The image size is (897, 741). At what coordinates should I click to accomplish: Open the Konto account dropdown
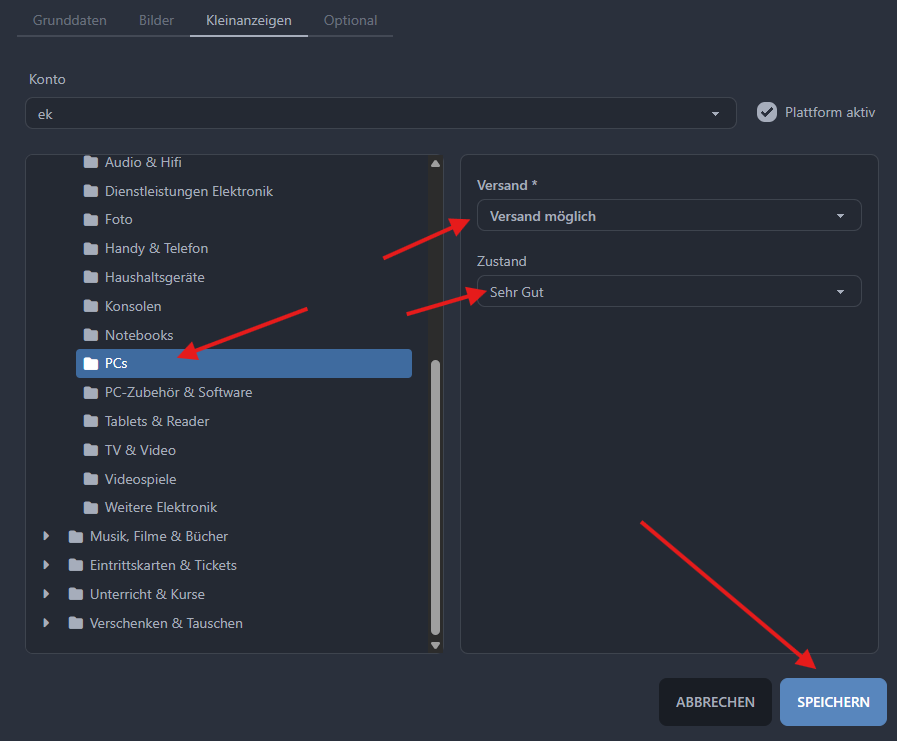coord(380,114)
